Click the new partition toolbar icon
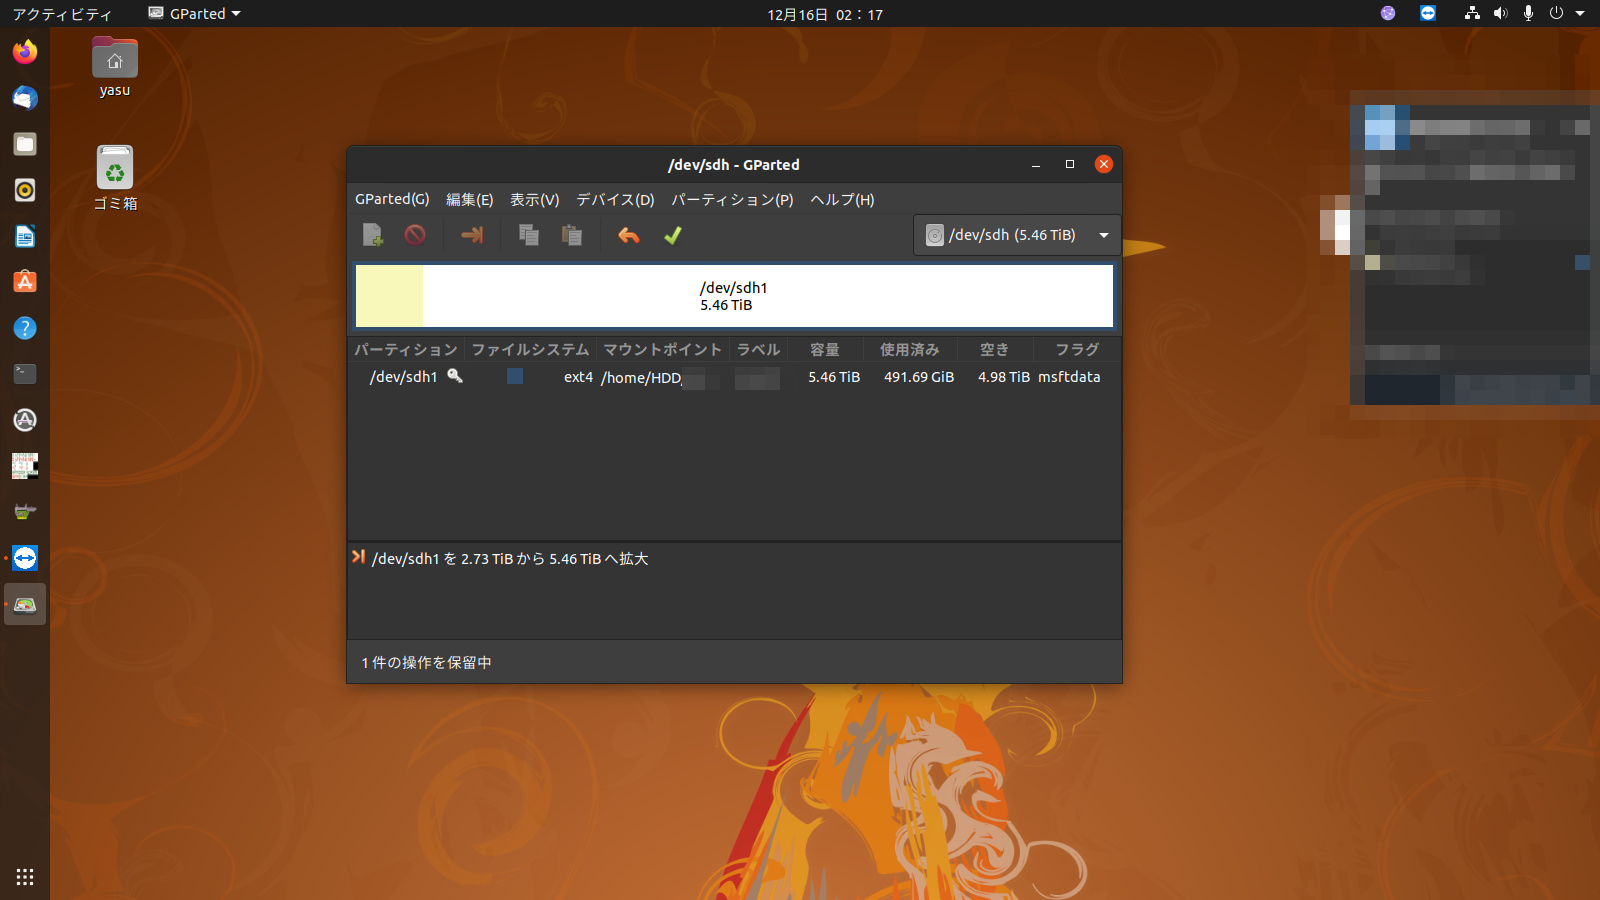Screen dimensions: 1600x900 tap(372, 235)
